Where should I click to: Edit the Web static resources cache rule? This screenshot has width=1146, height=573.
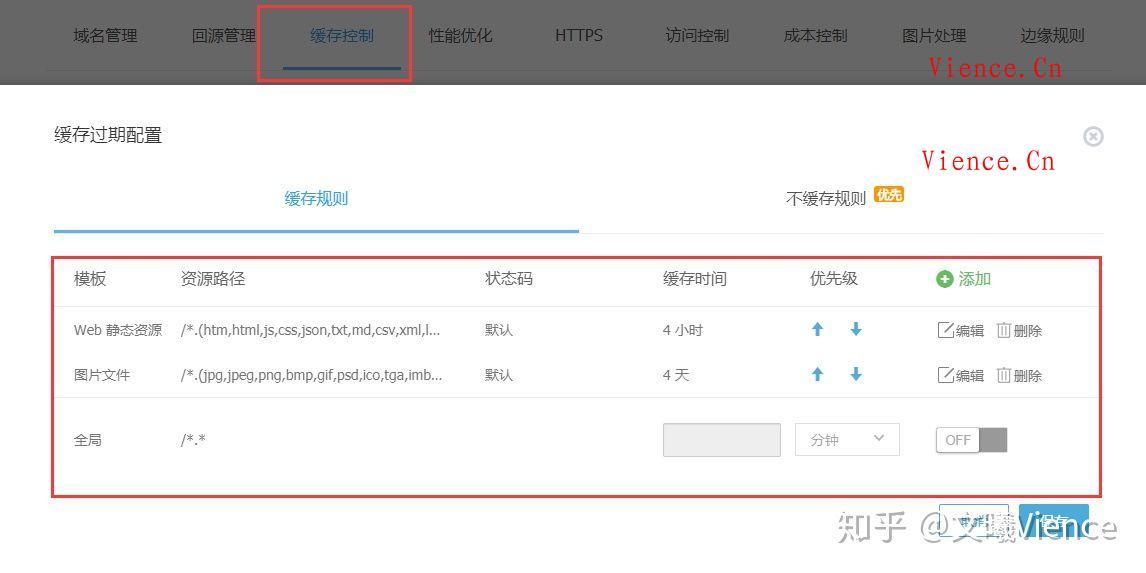[960, 330]
